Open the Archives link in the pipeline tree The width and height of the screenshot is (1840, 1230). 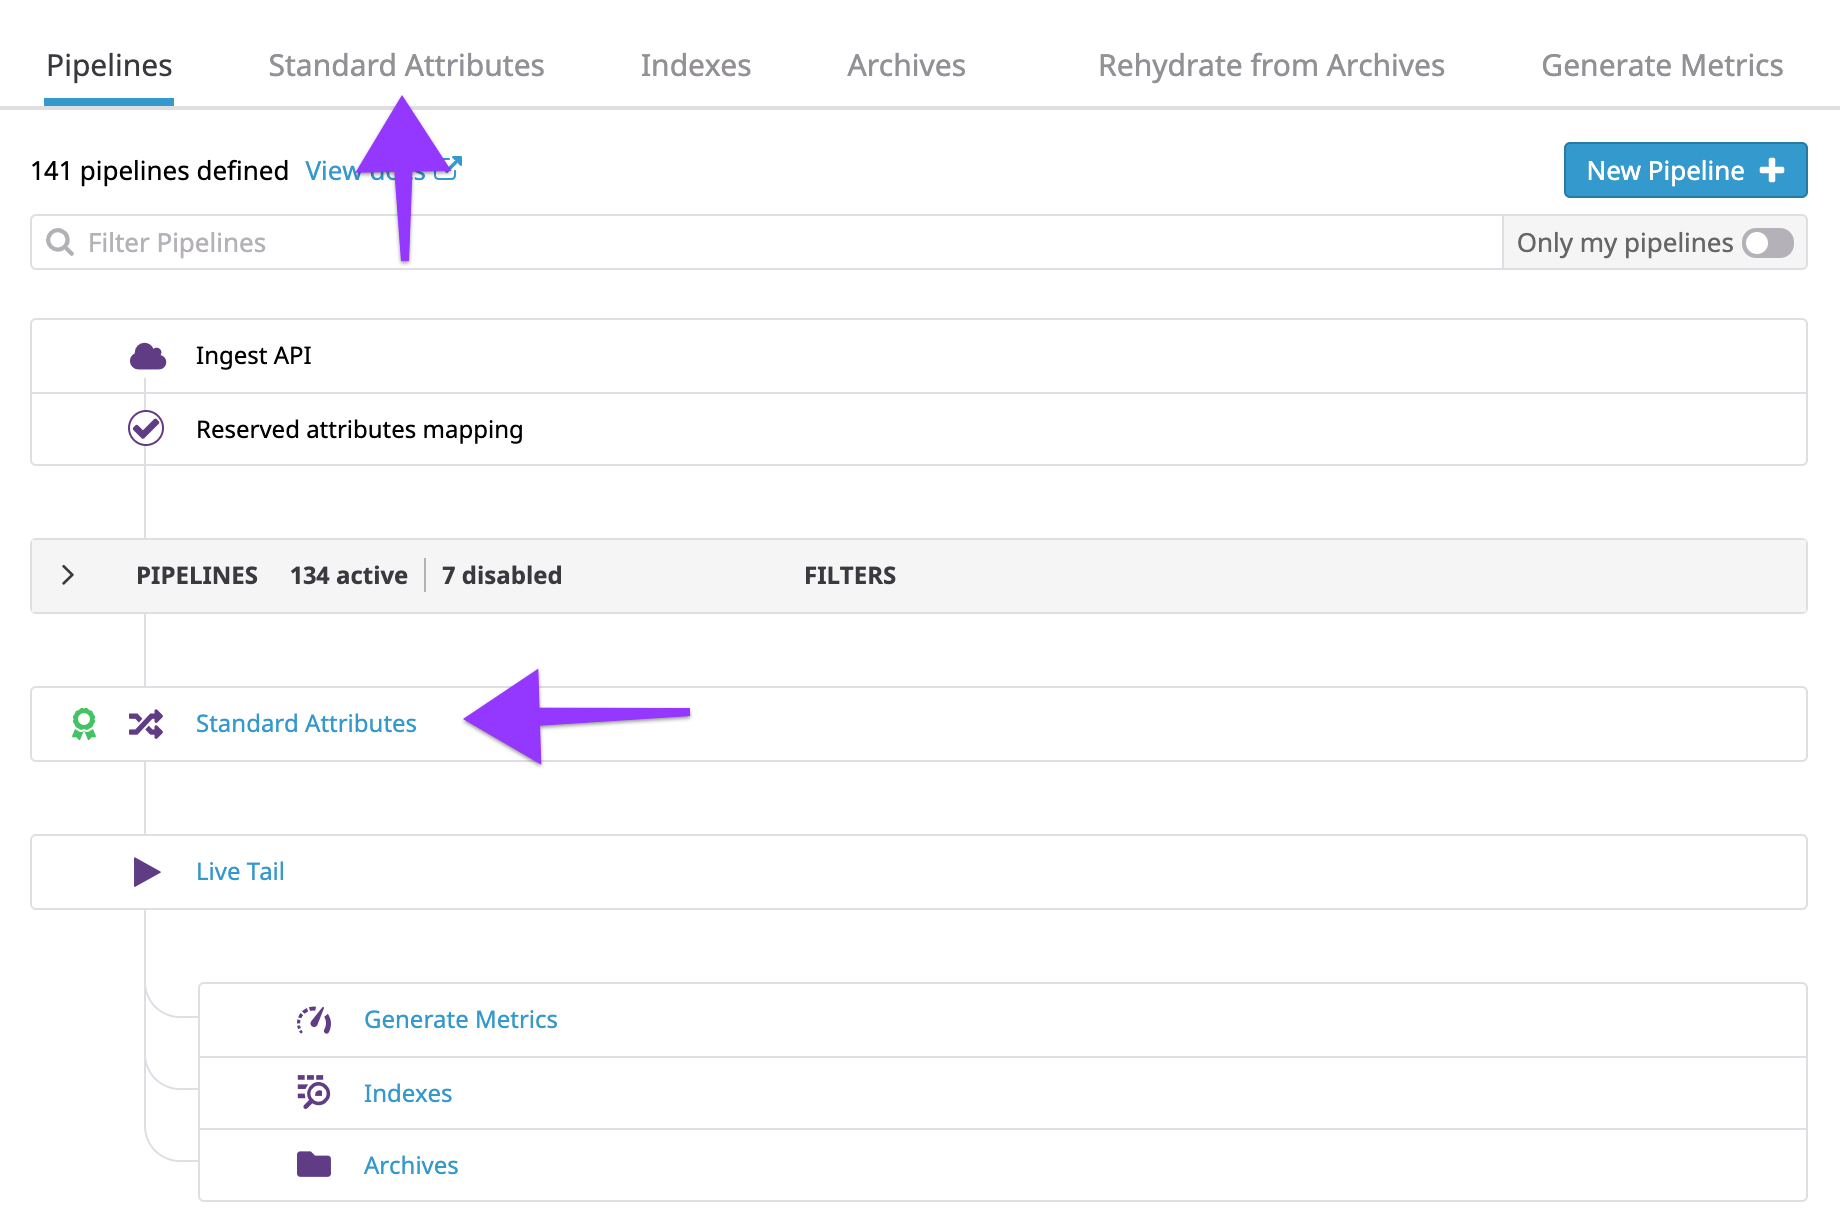[411, 1166]
